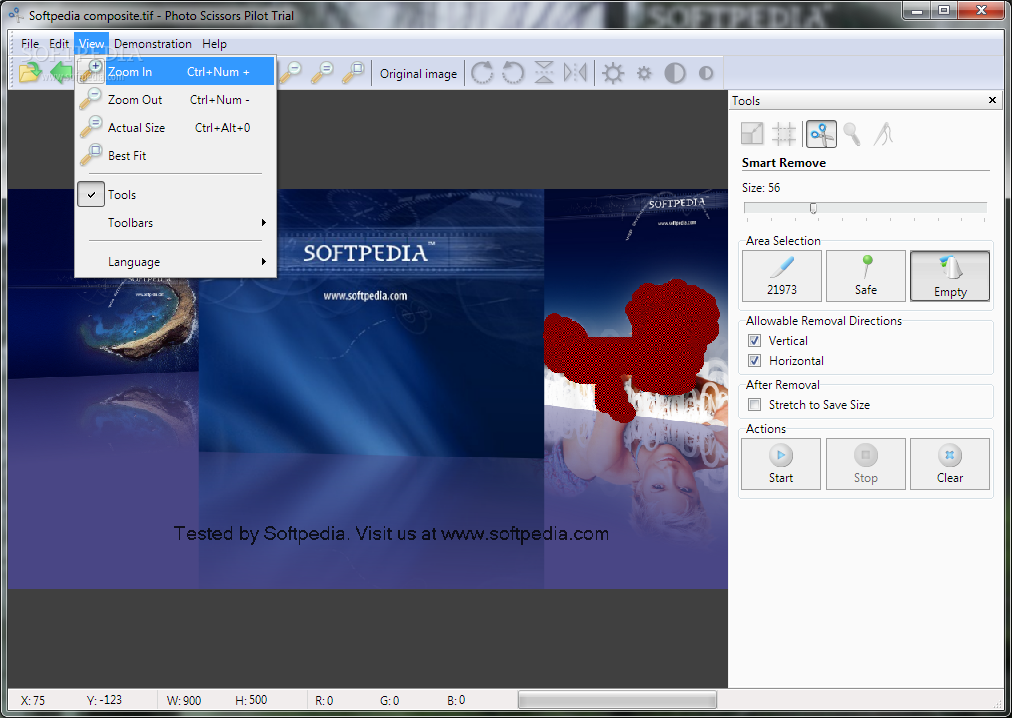Close the View menu
Viewport: 1012px width, 718px height.
[92, 44]
